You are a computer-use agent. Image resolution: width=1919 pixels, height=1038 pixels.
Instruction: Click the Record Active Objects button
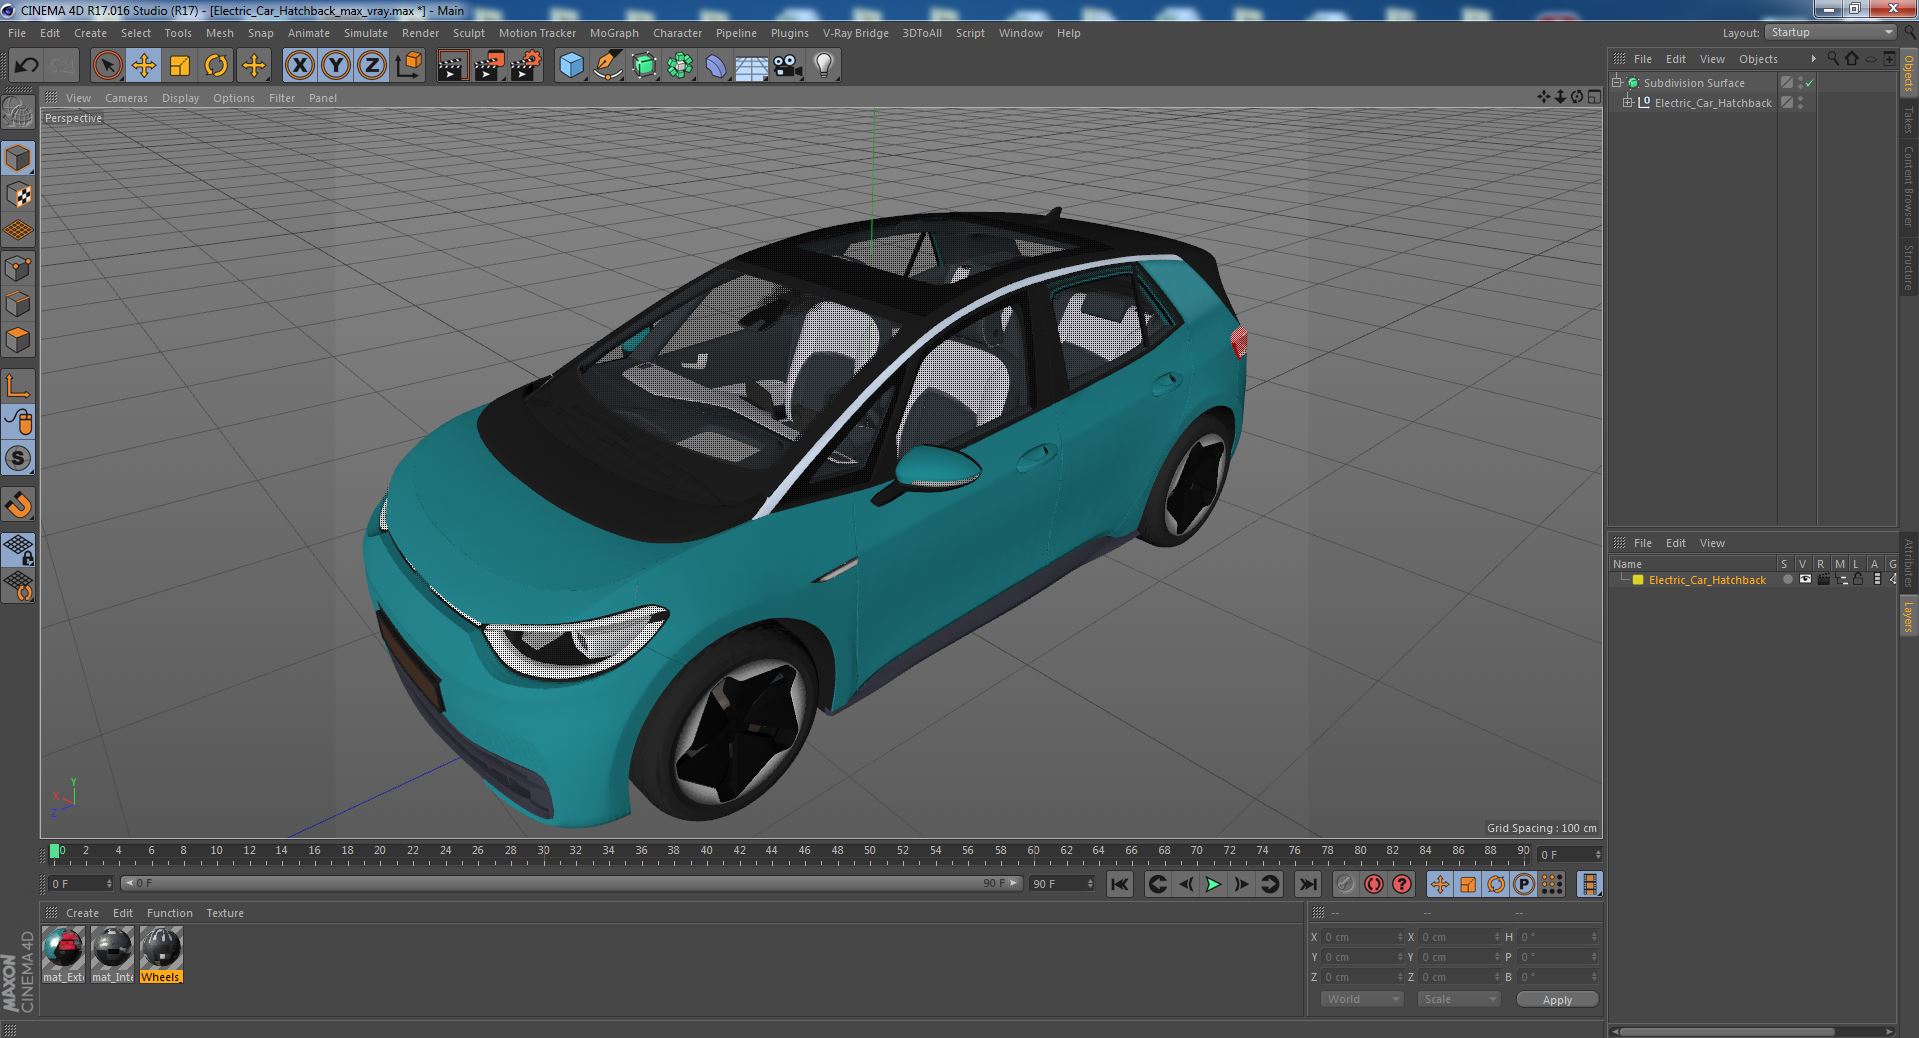pyautogui.click(x=1346, y=884)
